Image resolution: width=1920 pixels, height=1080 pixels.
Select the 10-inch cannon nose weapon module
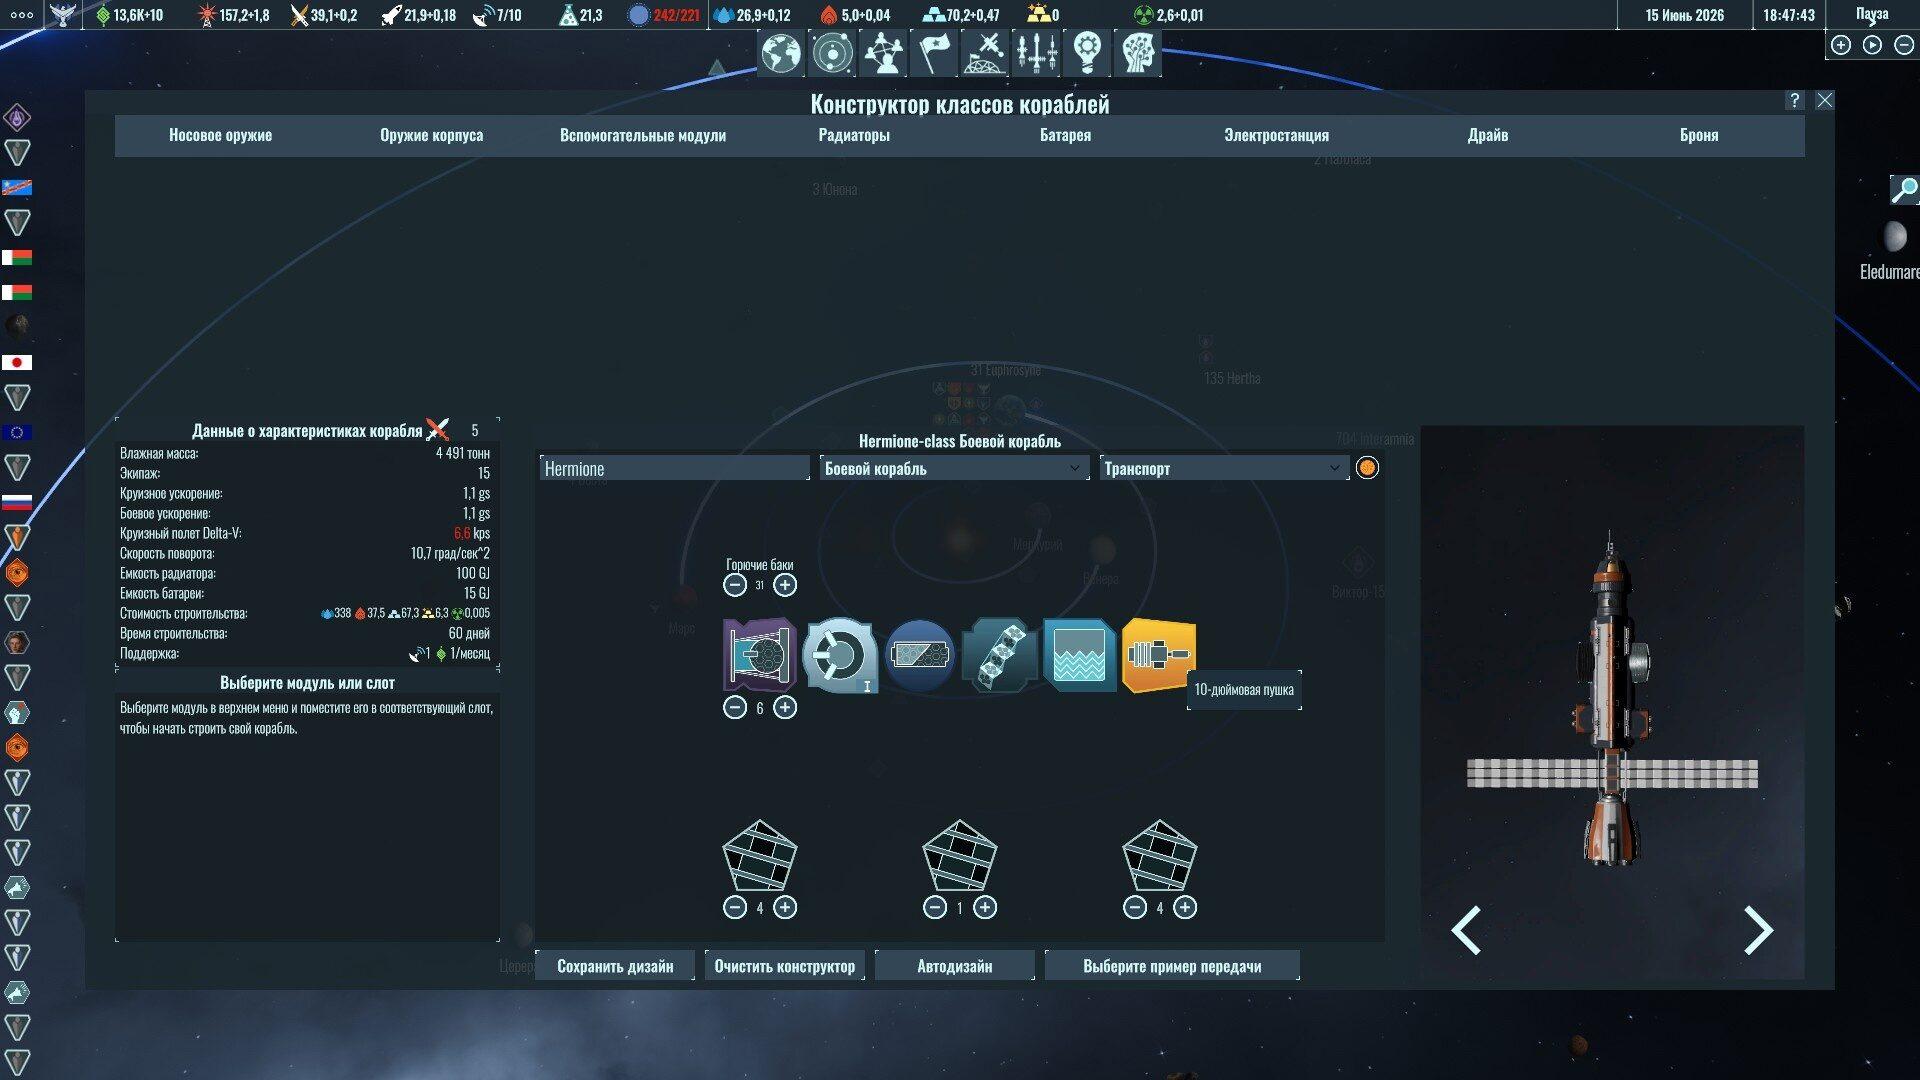click(x=1158, y=655)
